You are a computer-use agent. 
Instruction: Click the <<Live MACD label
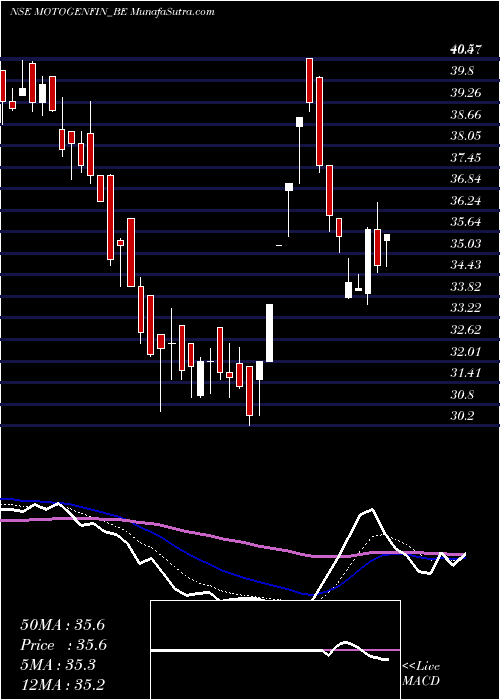[421, 673]
